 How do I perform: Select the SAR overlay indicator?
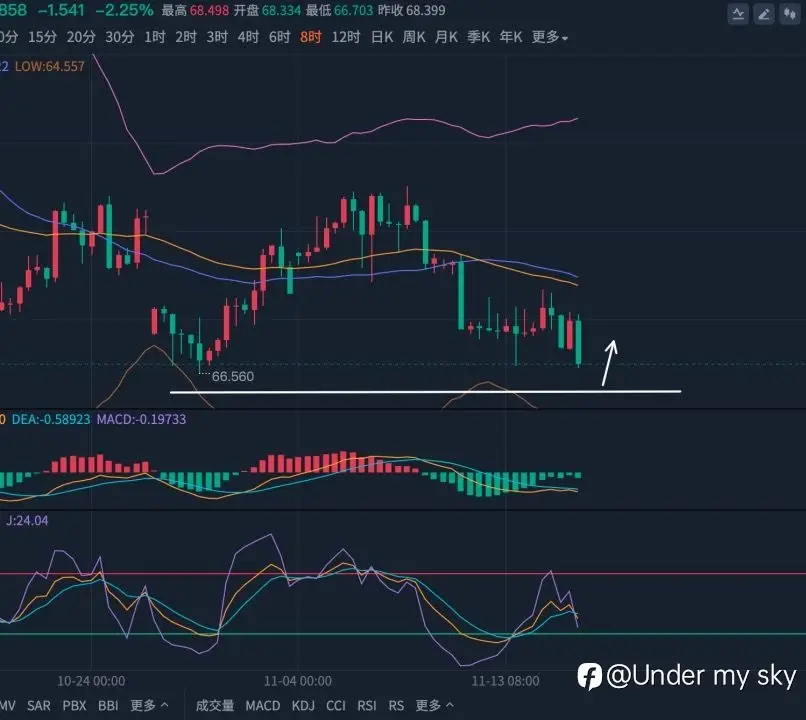tap(39, 706)
